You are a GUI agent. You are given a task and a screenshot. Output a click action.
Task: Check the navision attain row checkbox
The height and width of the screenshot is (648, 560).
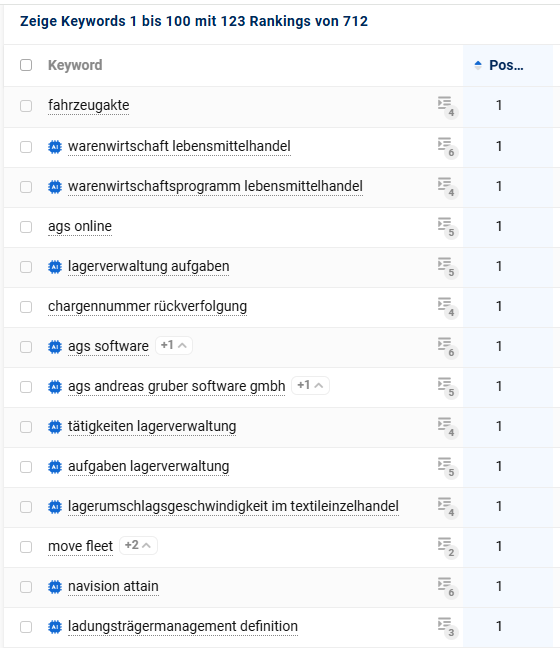pos(26,587)
